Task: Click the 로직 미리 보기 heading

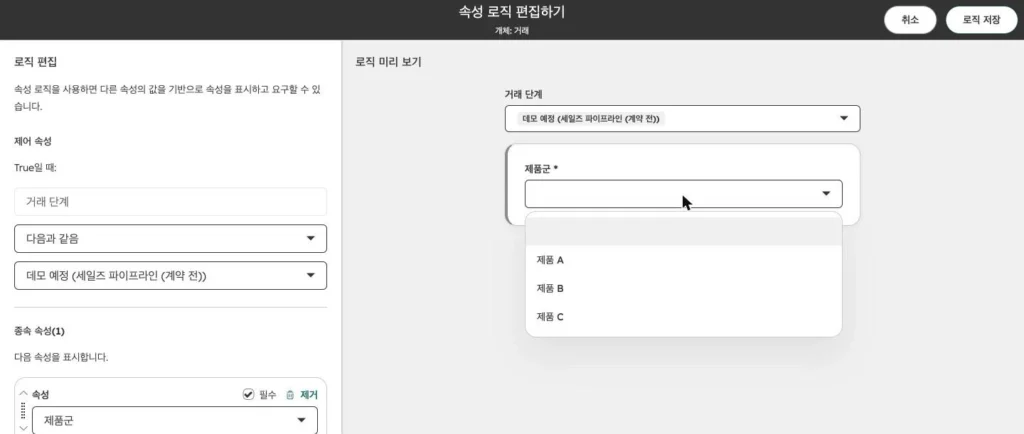Action: [x=389, y=63]
